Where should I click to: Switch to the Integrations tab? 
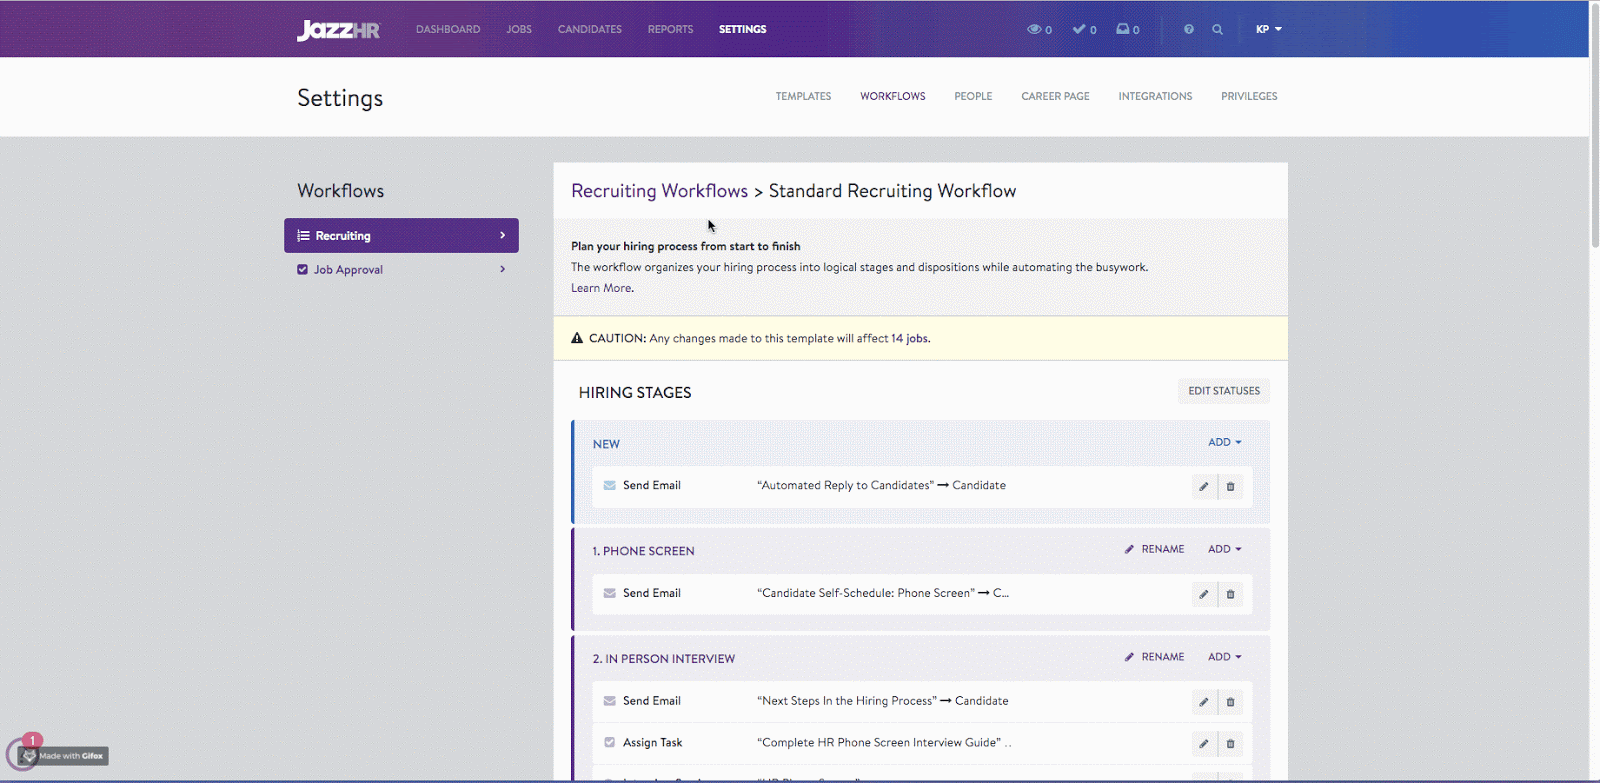(x=1155, y=96)
